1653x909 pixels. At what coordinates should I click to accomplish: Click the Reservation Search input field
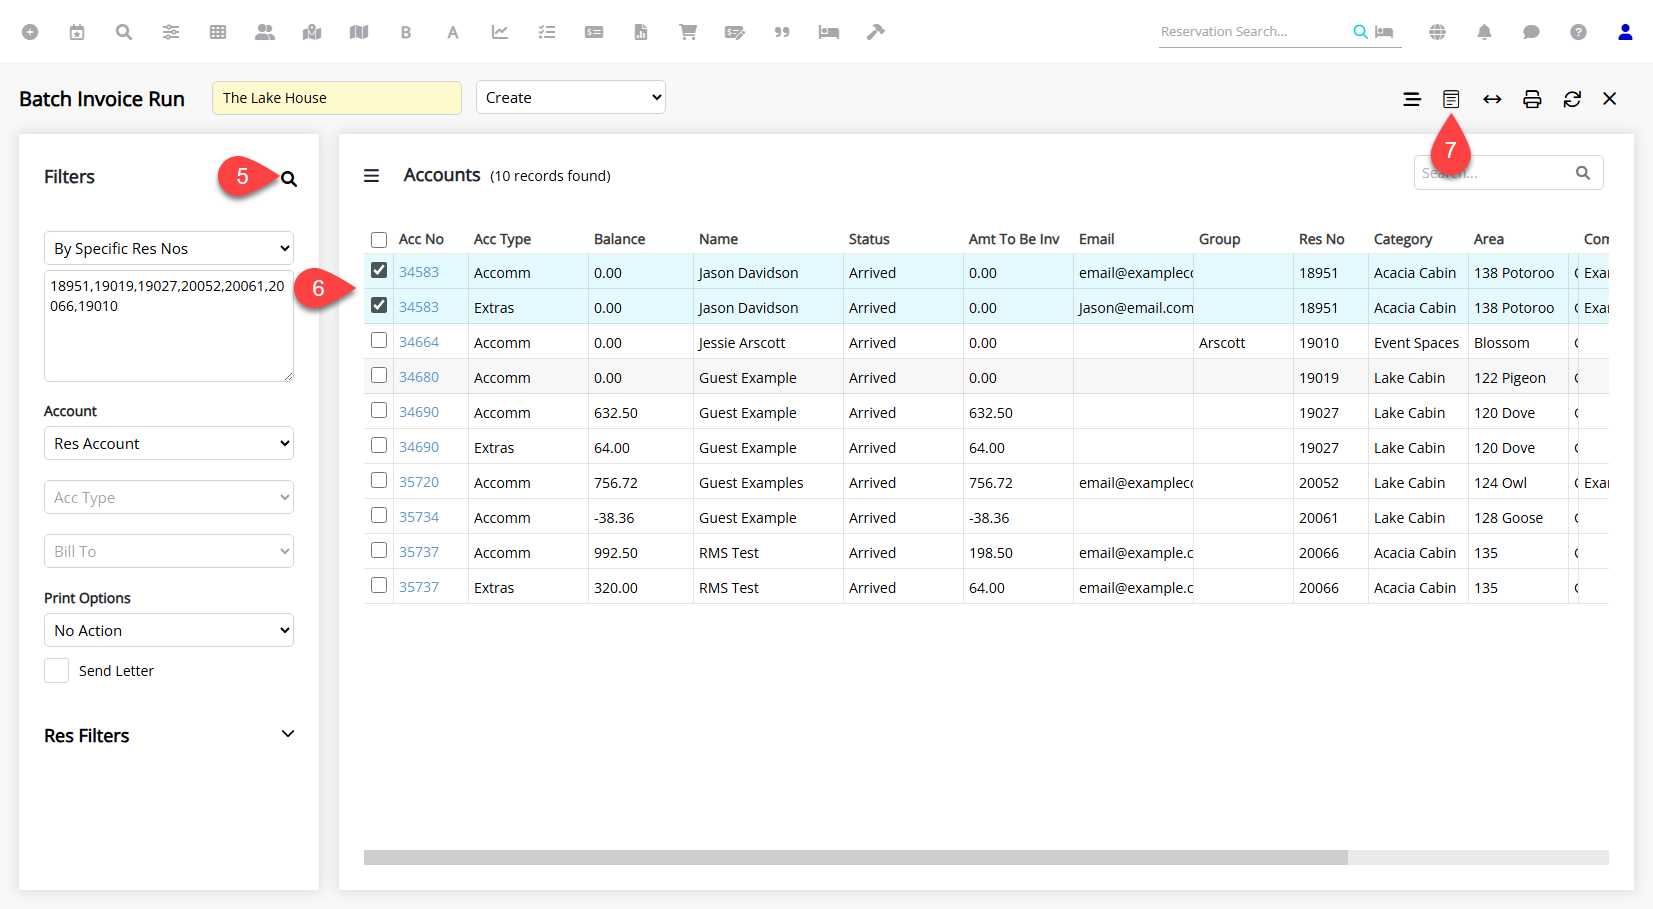(x=1254, y=32)
